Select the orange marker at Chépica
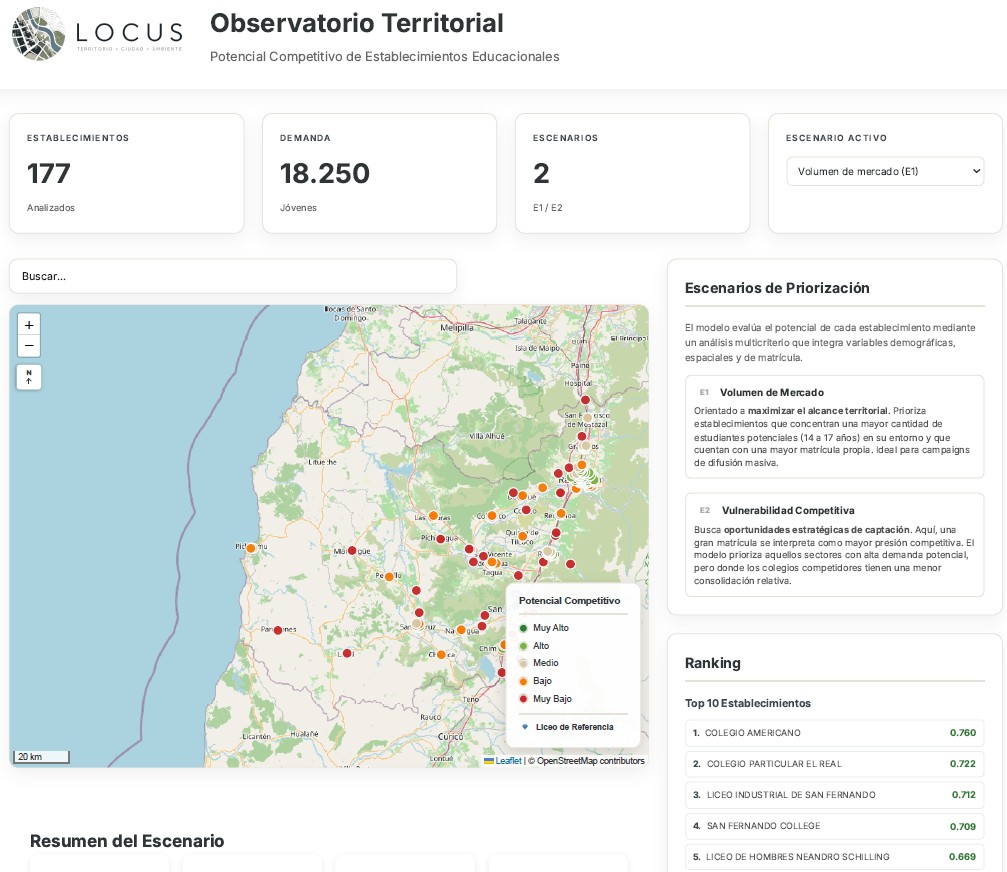 point(441,655)
